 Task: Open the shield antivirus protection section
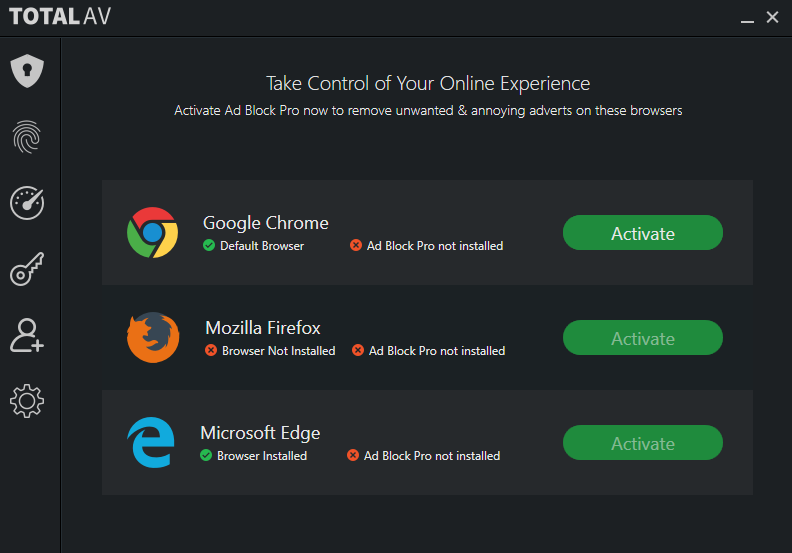point(27,71)
